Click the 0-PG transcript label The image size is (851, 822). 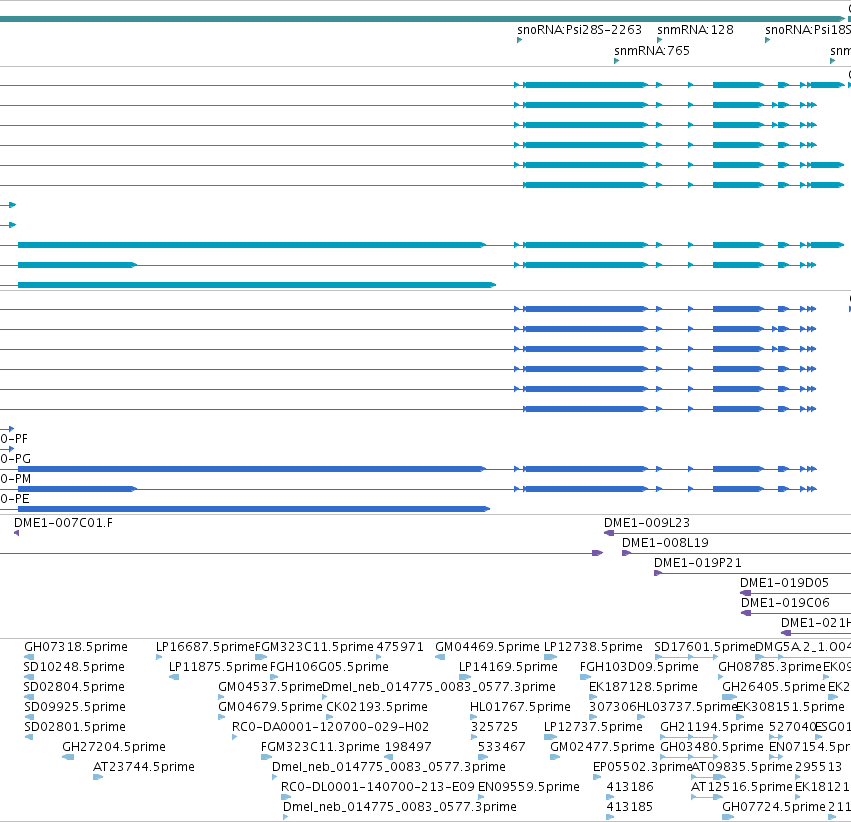[15, 459]
